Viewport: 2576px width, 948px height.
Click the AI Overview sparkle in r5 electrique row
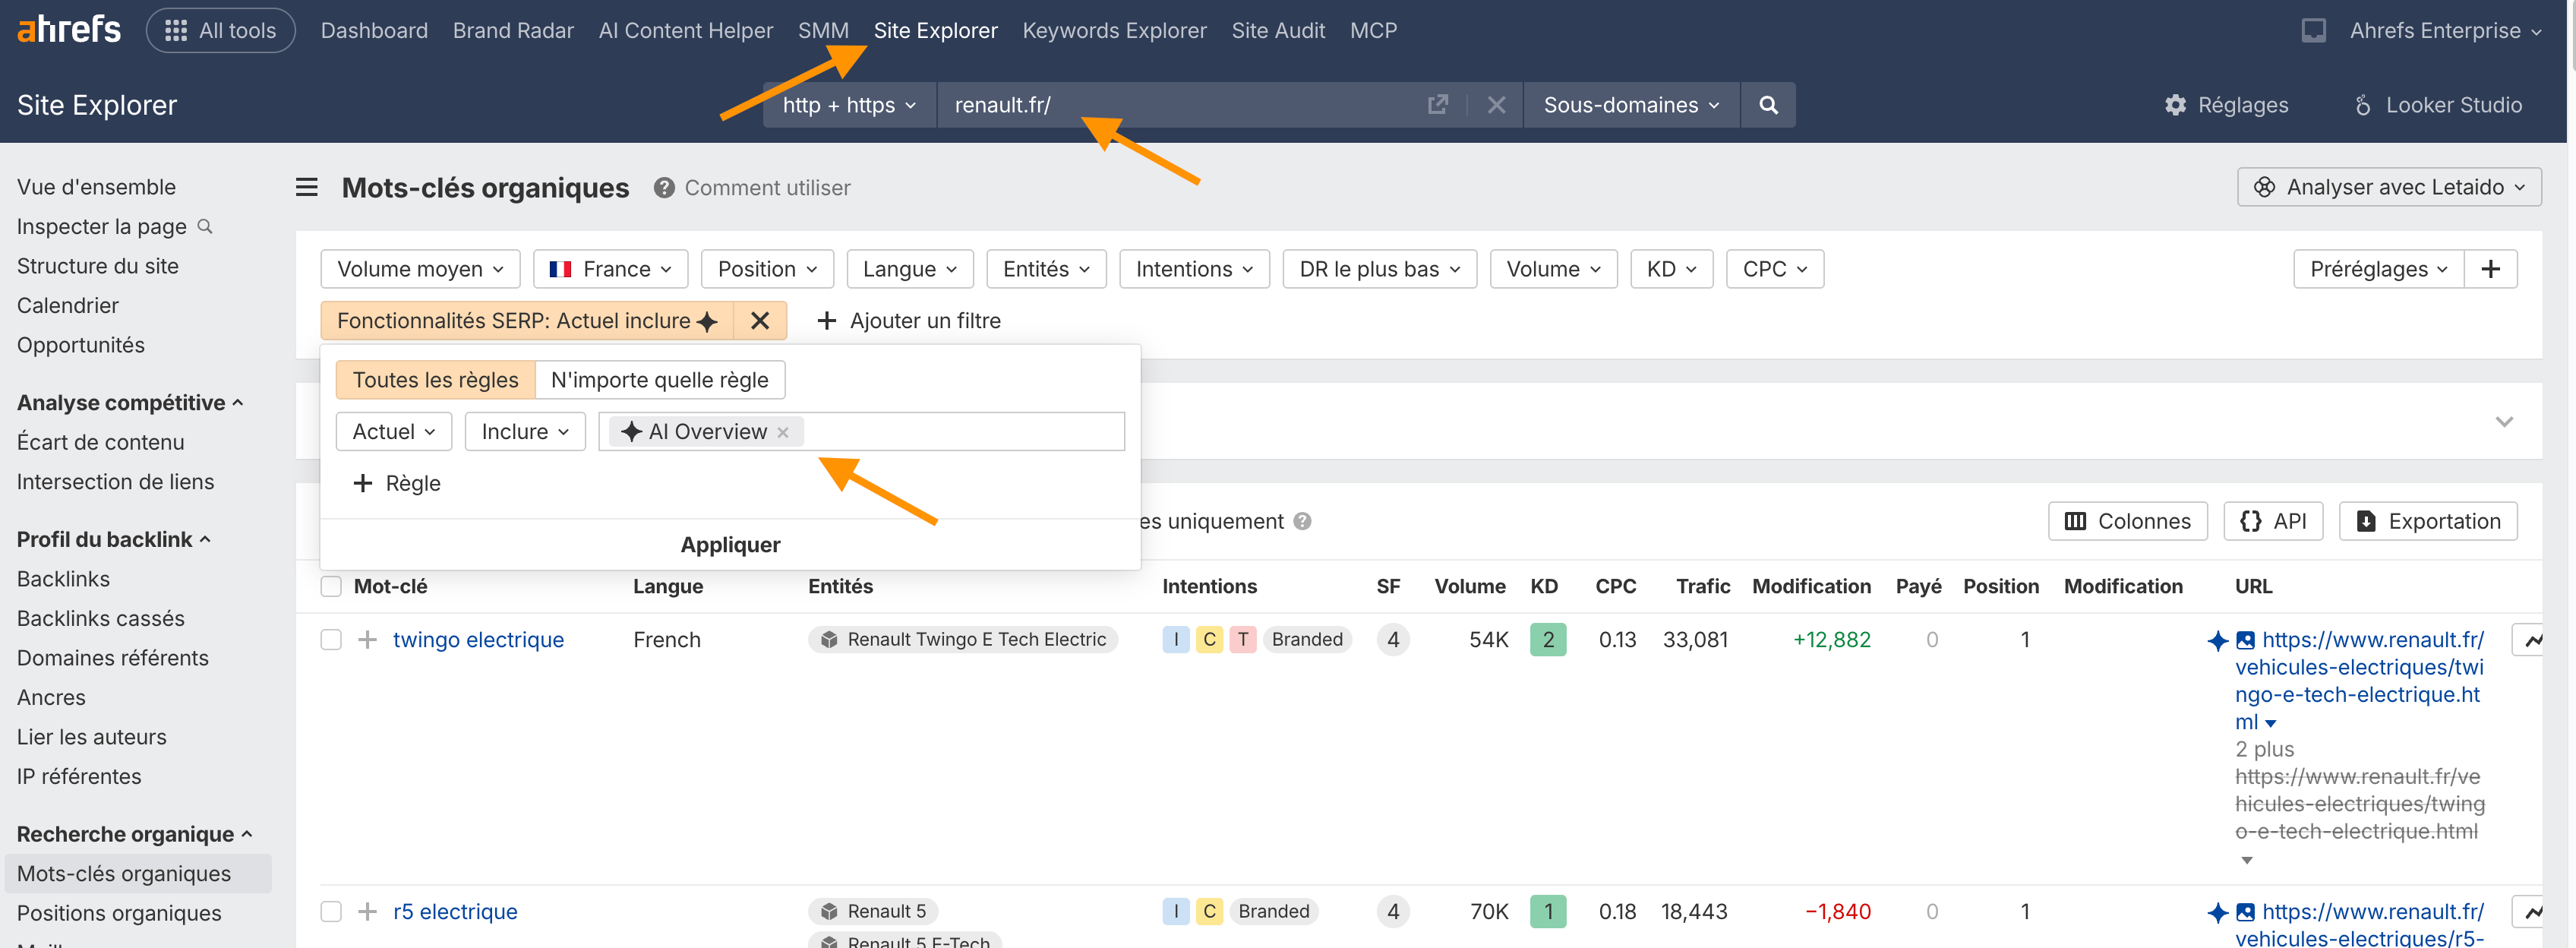click(2217, 913)
